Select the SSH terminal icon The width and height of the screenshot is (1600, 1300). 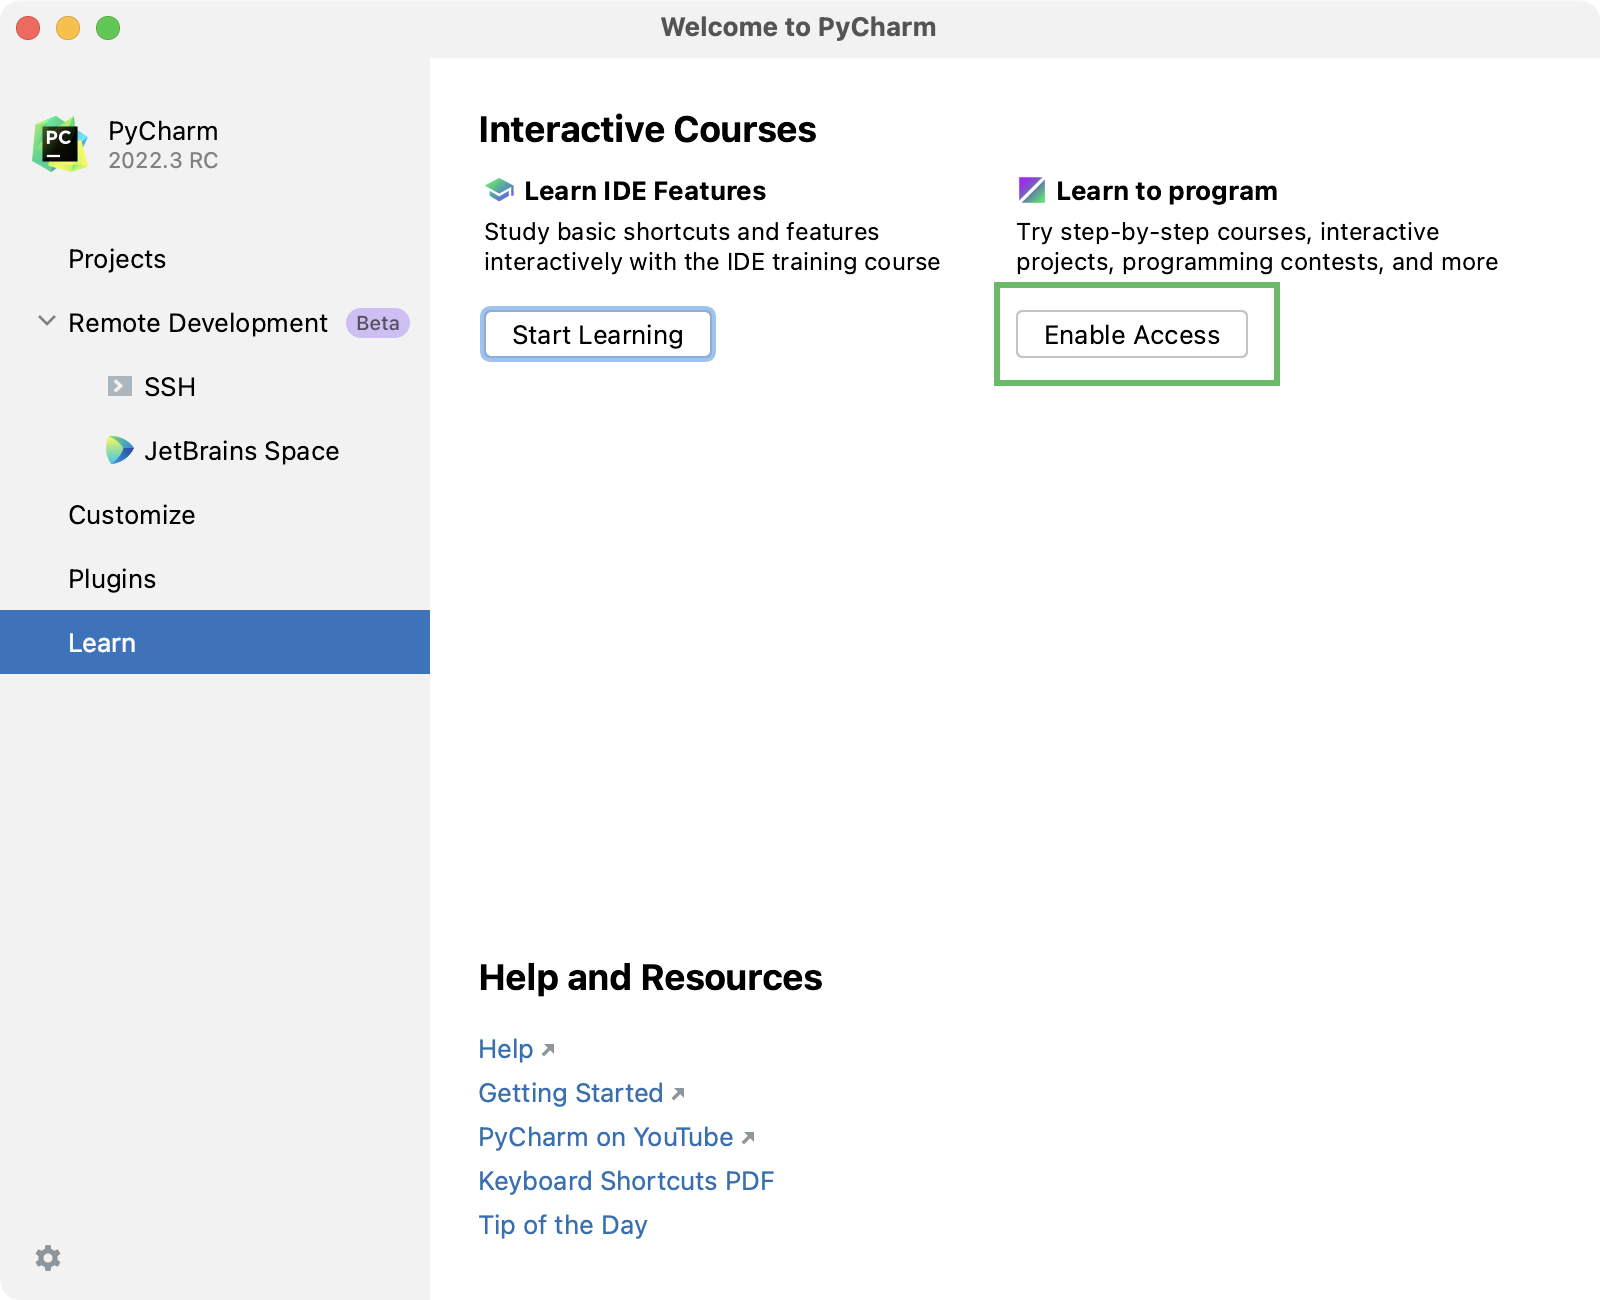[120, 386]
